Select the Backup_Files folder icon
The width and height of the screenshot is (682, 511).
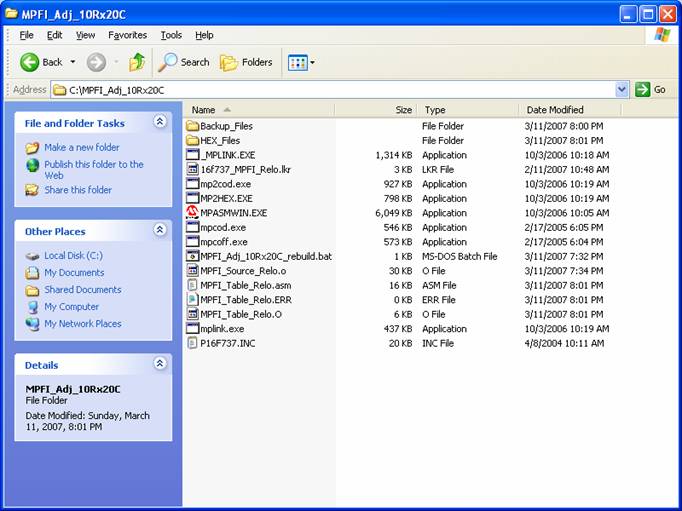coord(192,126)
